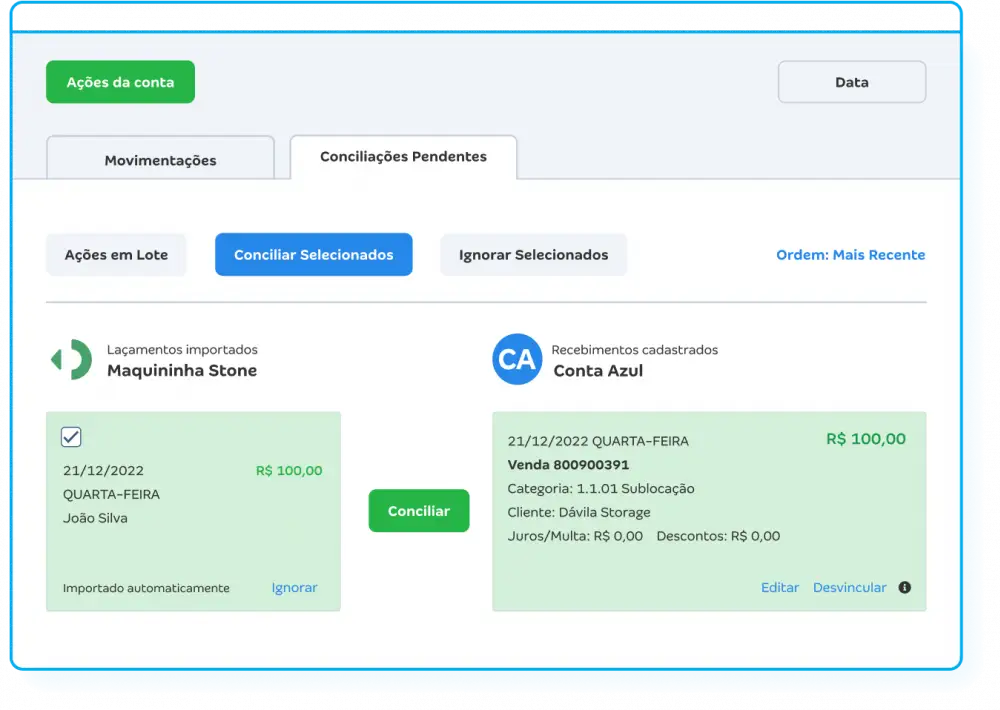Change the Ordem: Mais Recente sorting

[x=850, y=255]
